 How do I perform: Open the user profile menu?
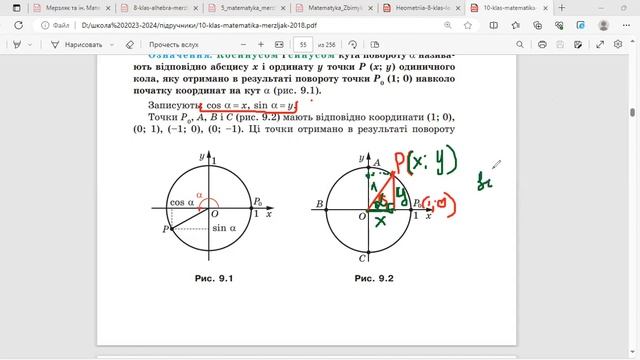[603, 25]
